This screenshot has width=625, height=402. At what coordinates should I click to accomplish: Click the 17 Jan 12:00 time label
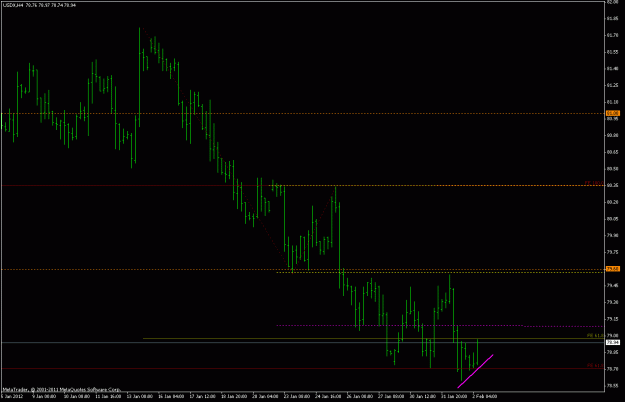pos(202,396)
